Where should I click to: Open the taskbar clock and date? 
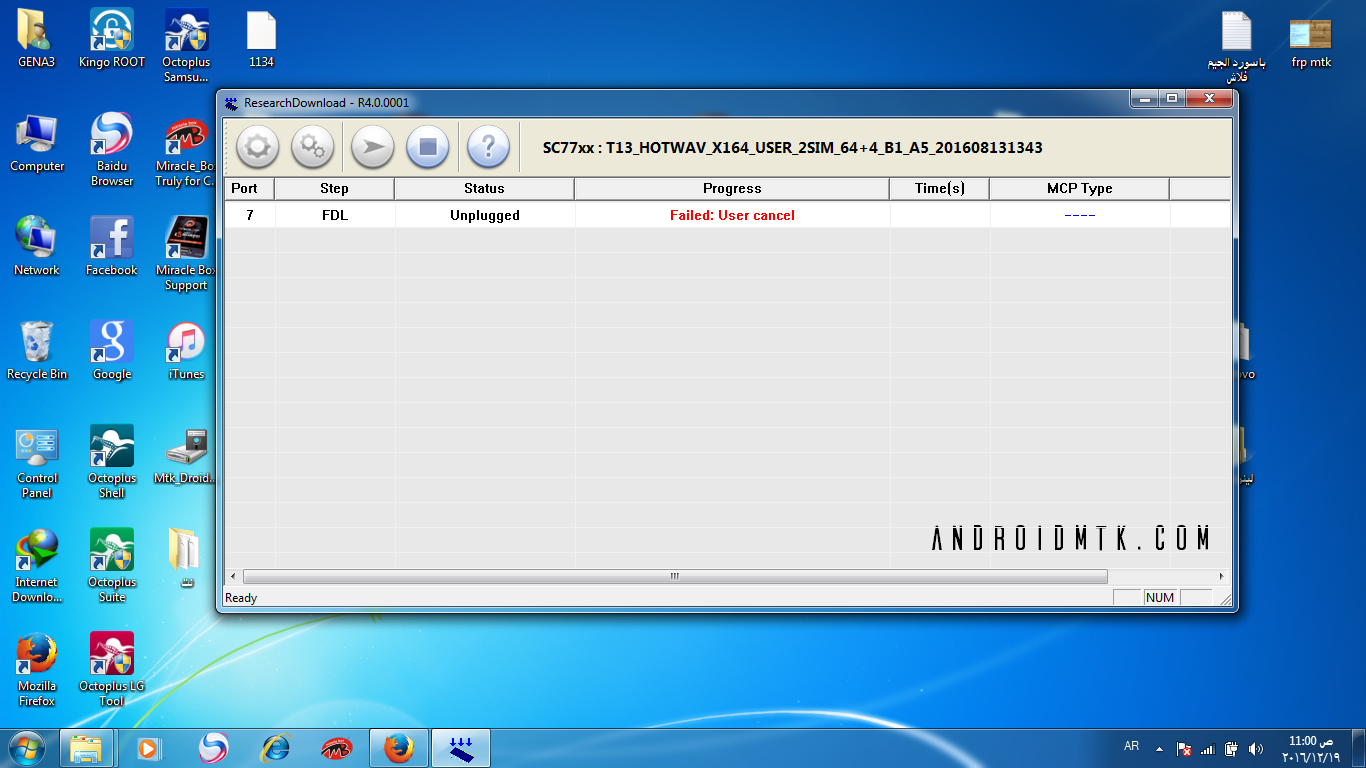click(x=1310, y=748)
